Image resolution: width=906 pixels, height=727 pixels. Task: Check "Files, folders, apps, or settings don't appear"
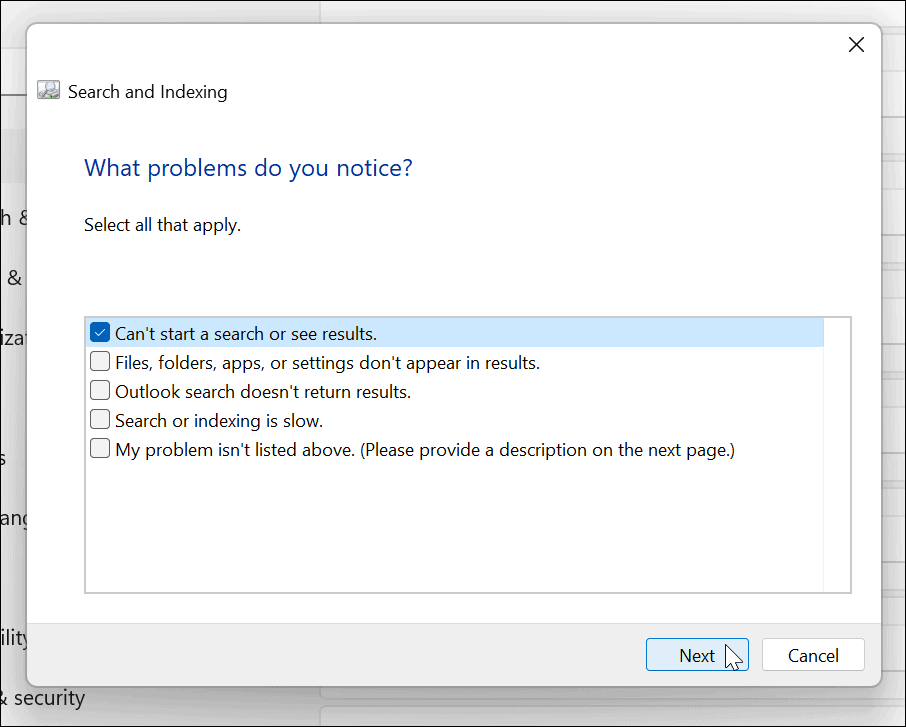click(x=100, y=362)
